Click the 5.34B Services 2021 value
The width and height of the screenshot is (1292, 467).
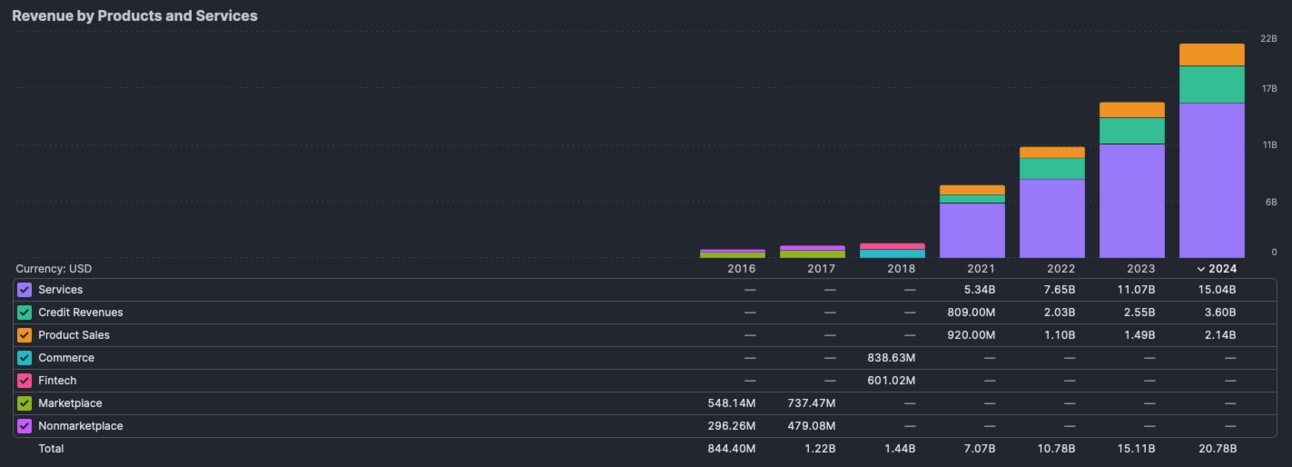[x=980, y=290]
